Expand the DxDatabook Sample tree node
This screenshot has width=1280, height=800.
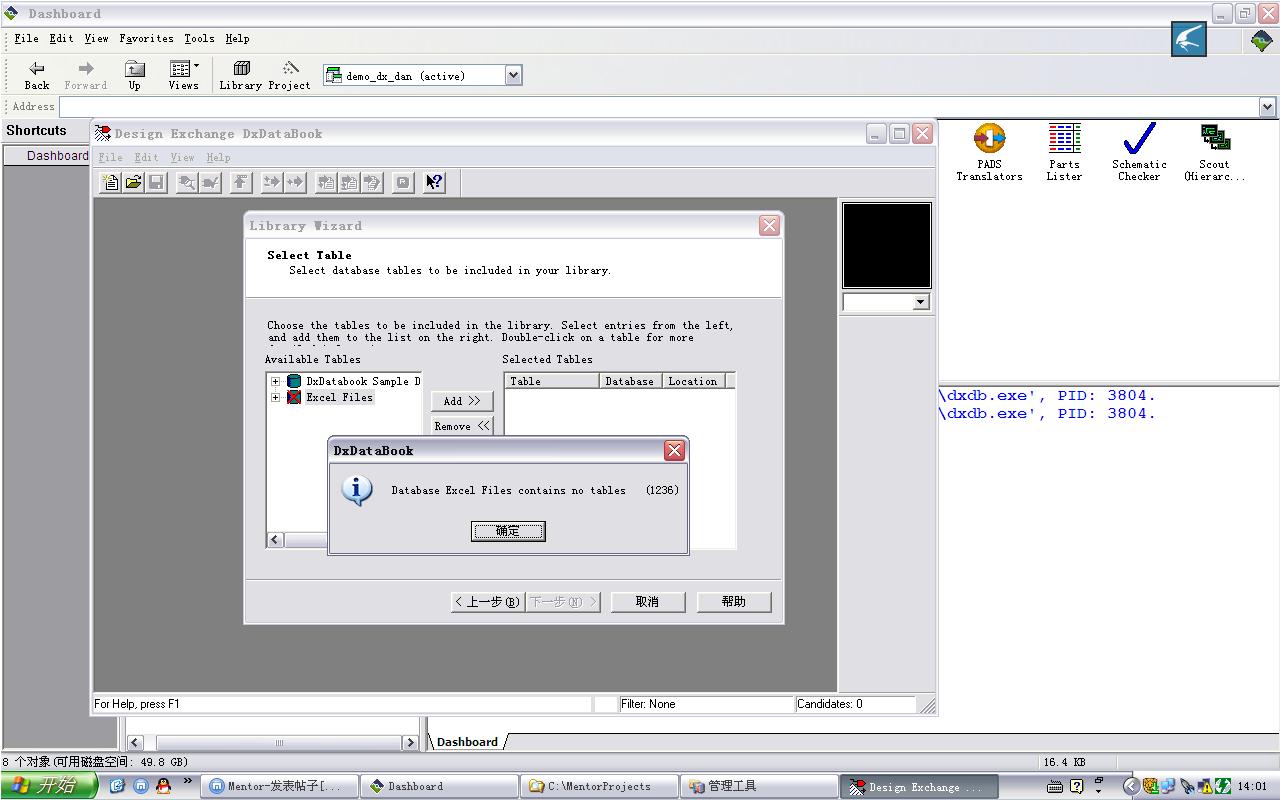pyautogui.click(x=276, y=381)
